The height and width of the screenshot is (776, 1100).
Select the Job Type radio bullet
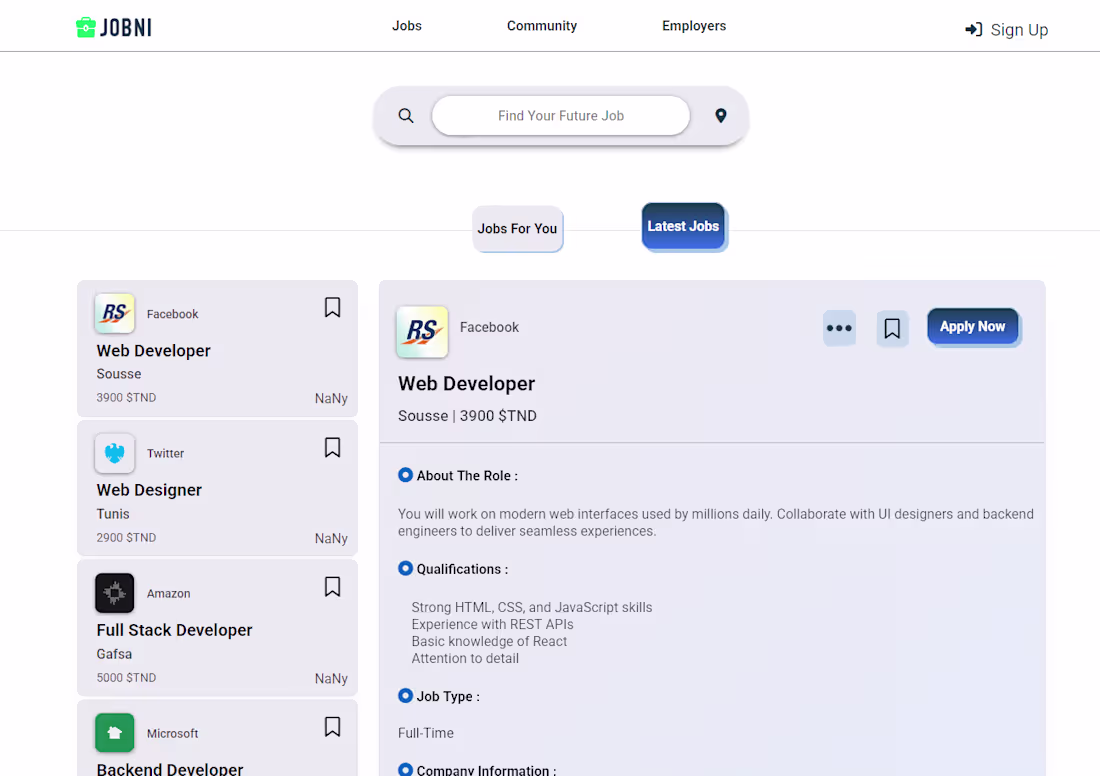405,696
